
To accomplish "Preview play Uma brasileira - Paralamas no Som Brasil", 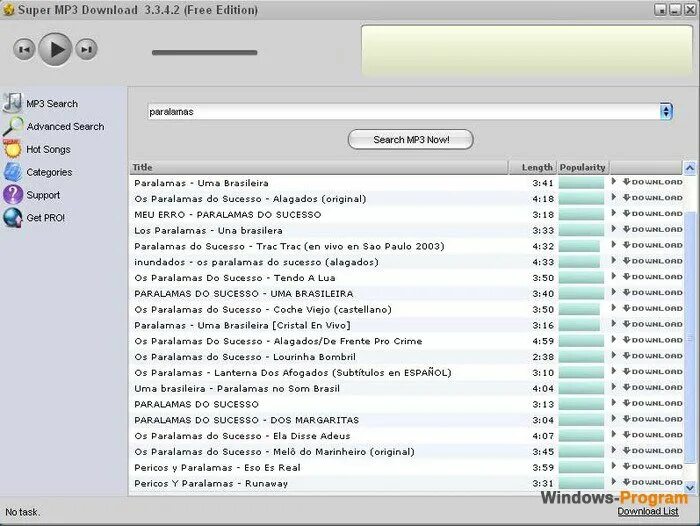I will [614, 387].
